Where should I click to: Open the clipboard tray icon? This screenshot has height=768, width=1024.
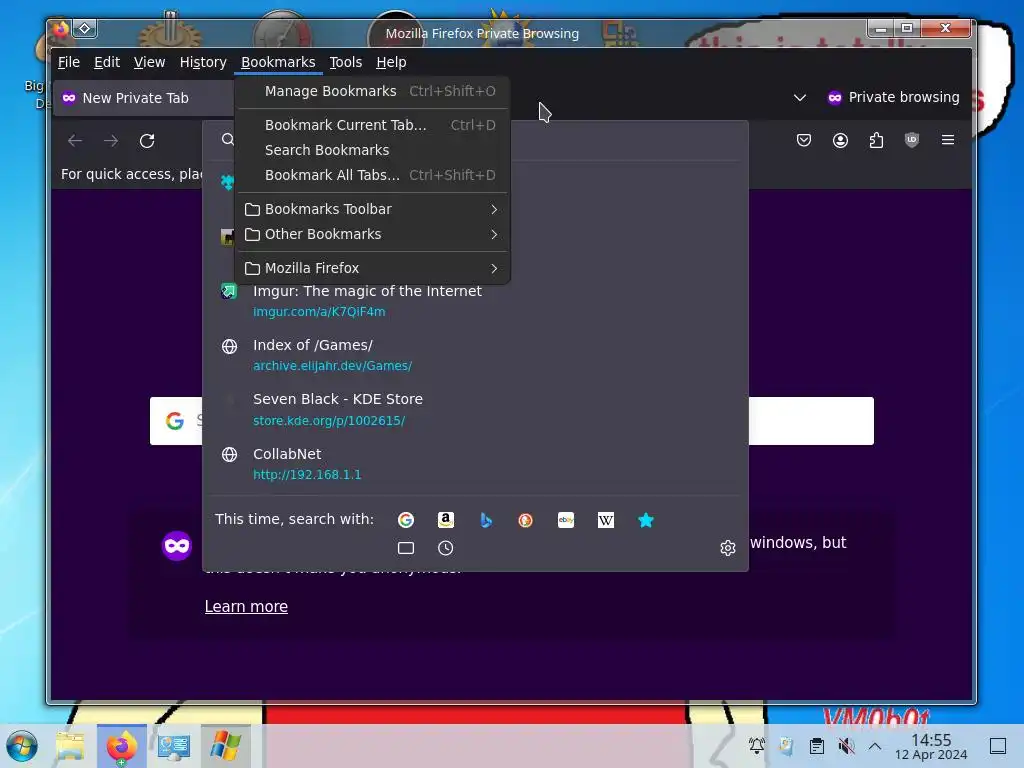pyautogui.click(x=816, y=746)
